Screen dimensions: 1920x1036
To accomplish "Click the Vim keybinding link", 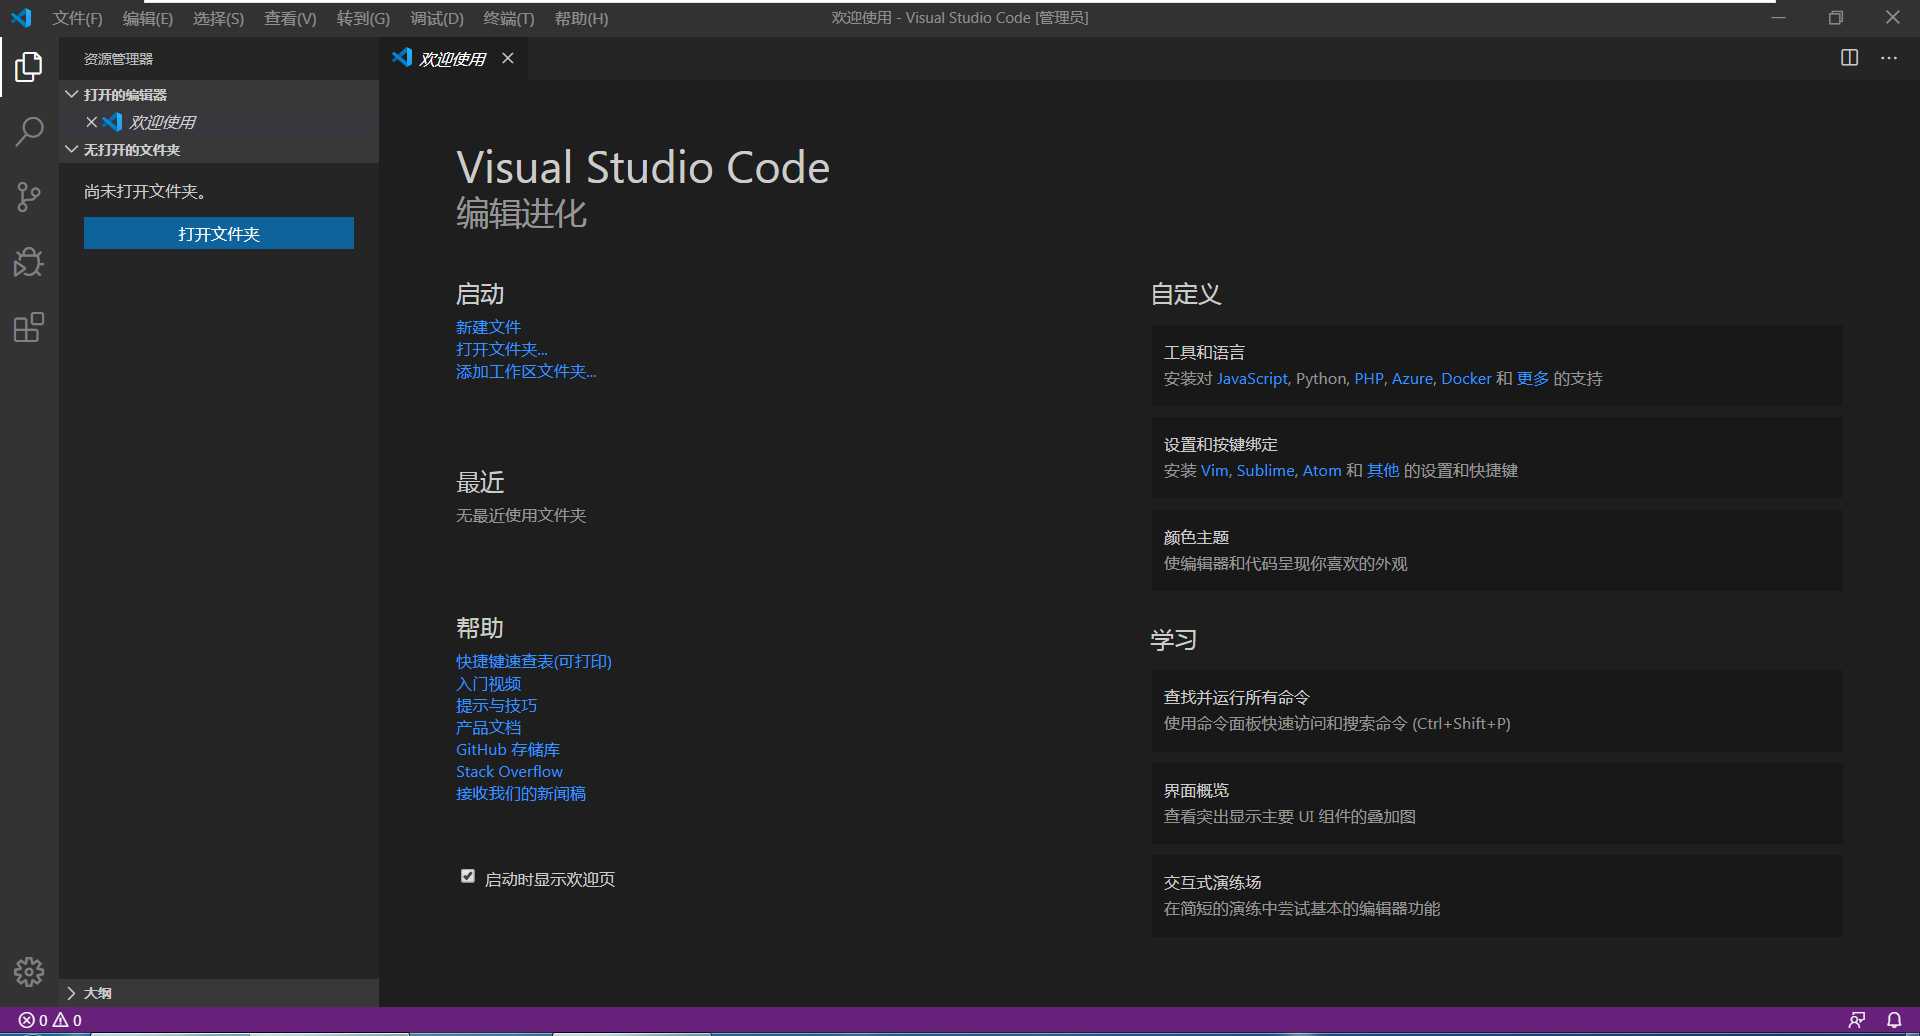I will 1214,470.
